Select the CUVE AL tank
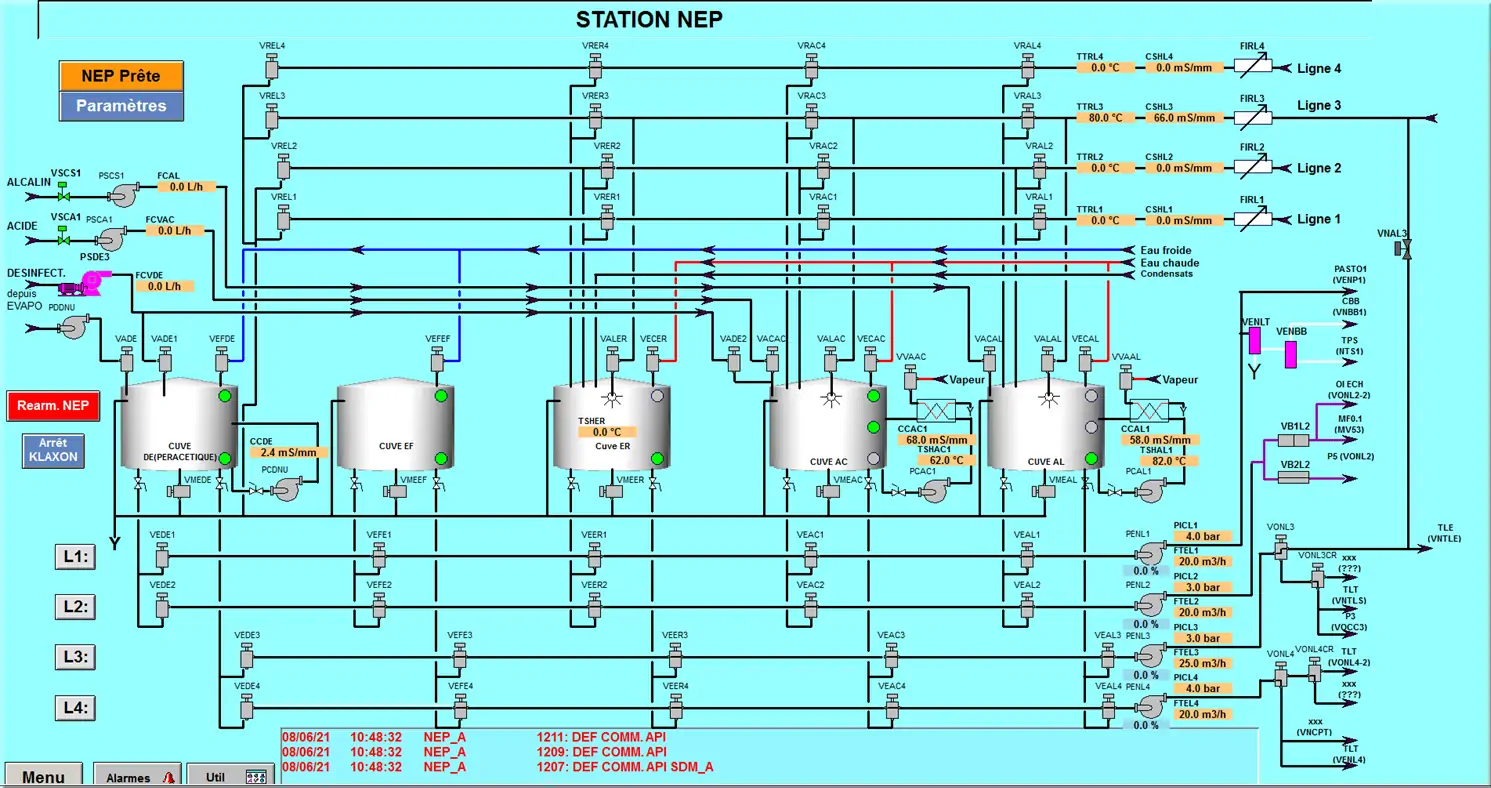This screenshot has width=1491, height=788. [x=1047, y=425]
